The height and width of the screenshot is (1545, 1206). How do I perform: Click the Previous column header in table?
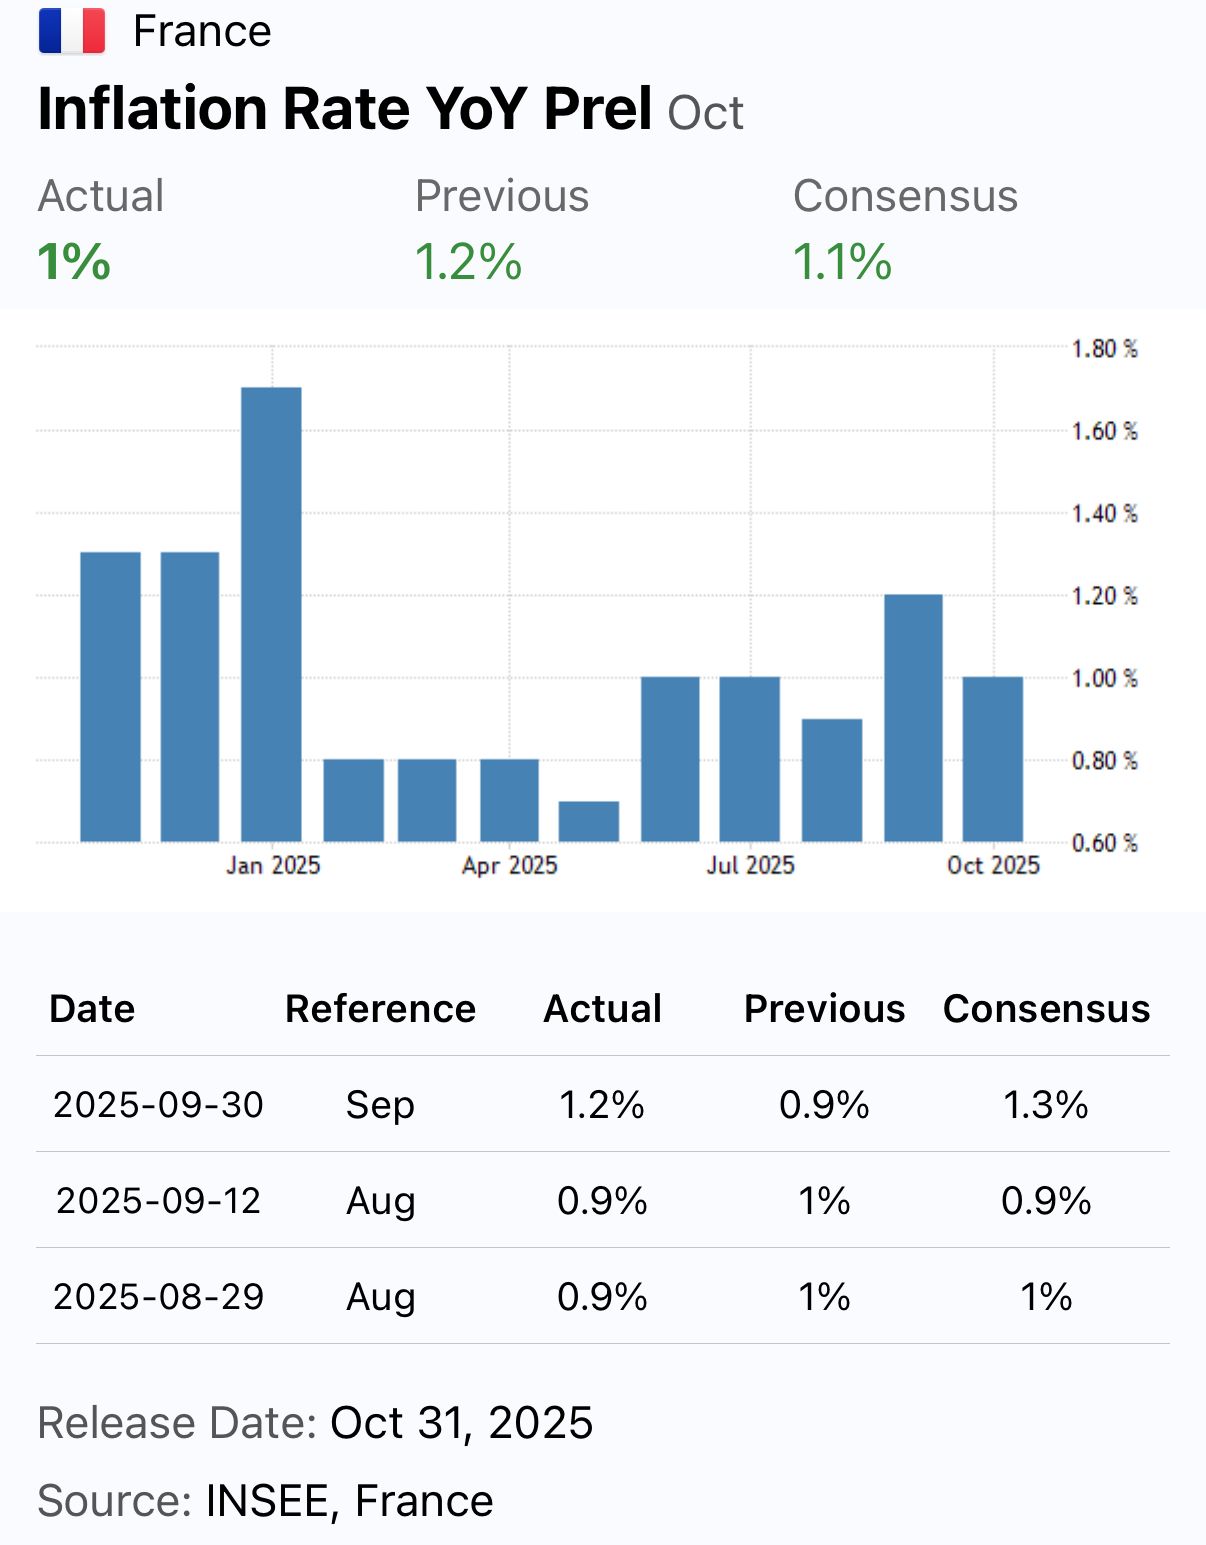pyautogui.click(x=824, y=1008)
